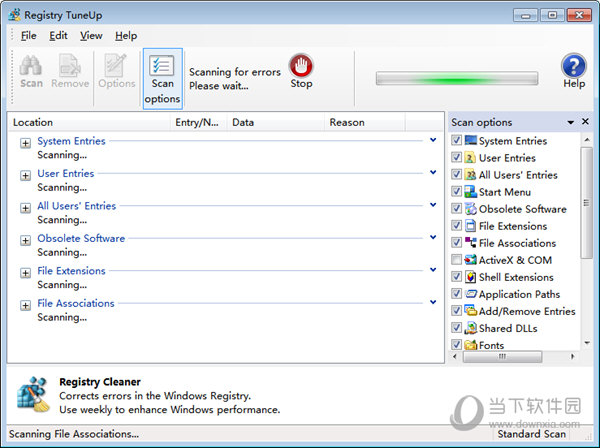Collapse the System Entries group with its chevron
Image resolution: width=600 pixels, height=448 pixels.
point(433,140)
